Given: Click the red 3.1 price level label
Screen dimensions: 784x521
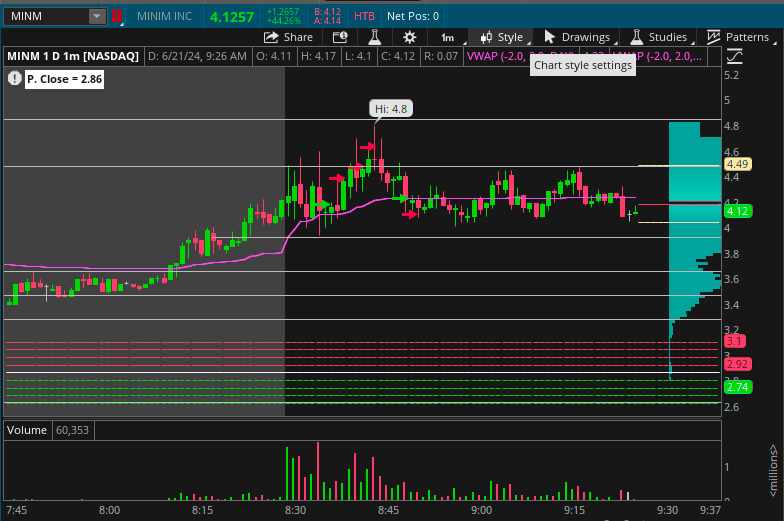Looking at the screenshot, I should click(x=734, y=341).
